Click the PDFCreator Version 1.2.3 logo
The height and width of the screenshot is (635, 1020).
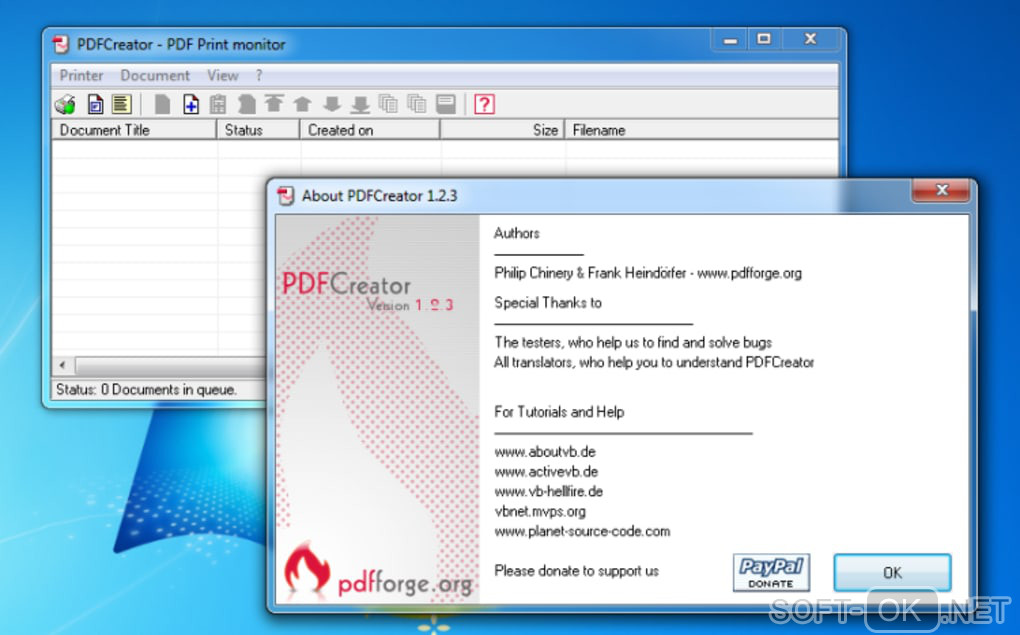(368, 291)
